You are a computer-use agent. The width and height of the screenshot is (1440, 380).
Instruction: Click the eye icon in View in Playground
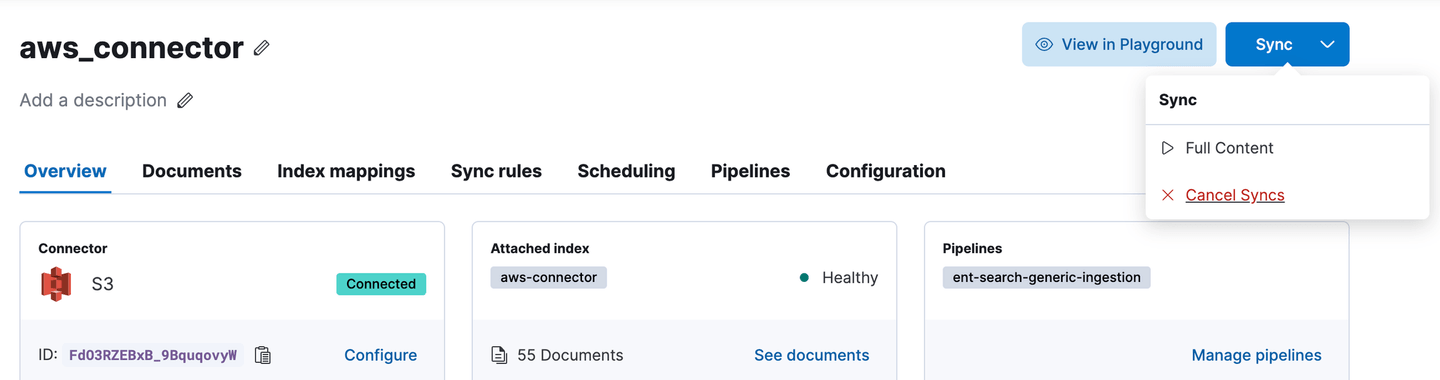[1044, 44]
